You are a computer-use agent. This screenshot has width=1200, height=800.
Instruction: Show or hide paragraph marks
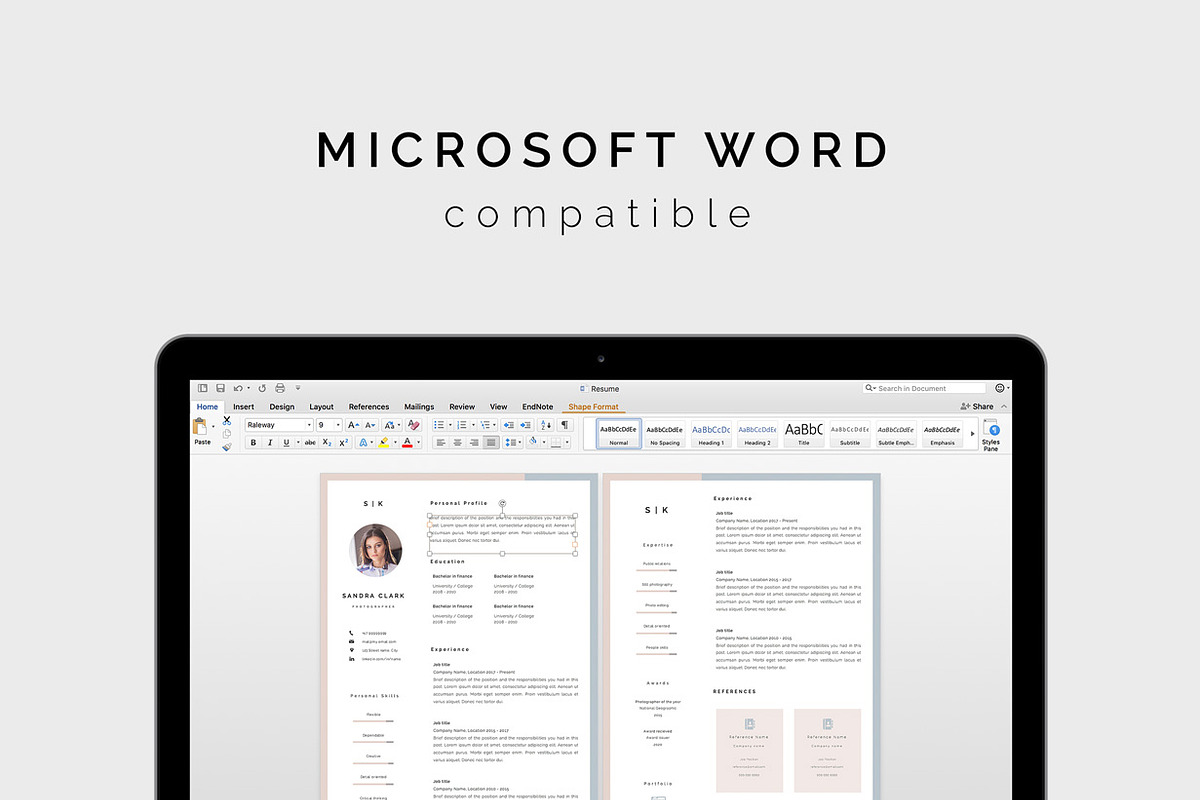pos(565,425)
